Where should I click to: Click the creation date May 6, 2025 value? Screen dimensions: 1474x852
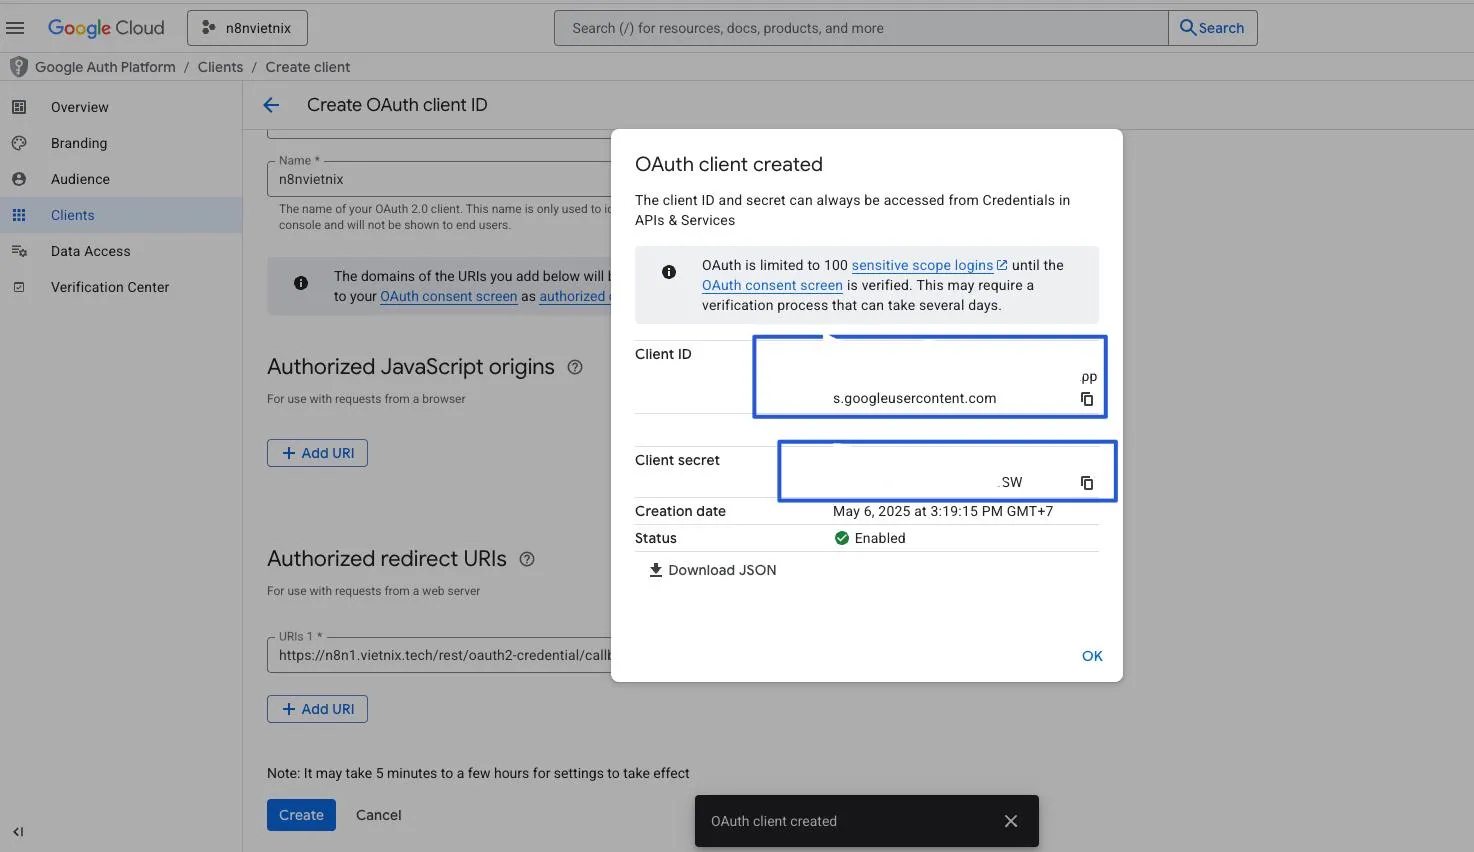coord(943,511)
